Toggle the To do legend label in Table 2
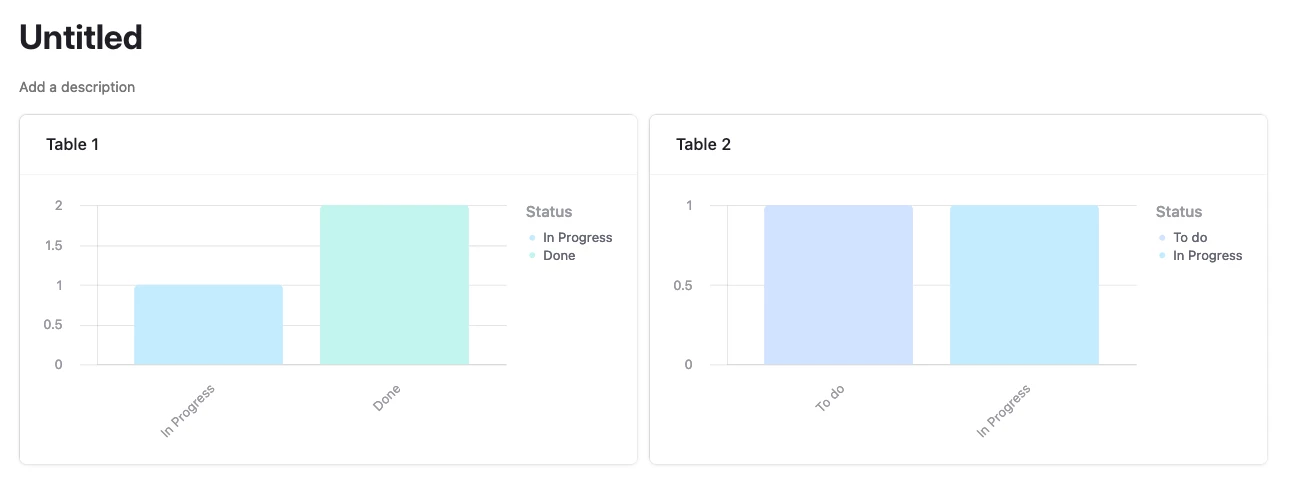Image resolution: width=1295 pixels, height=491 pixels. [1190, 238]
